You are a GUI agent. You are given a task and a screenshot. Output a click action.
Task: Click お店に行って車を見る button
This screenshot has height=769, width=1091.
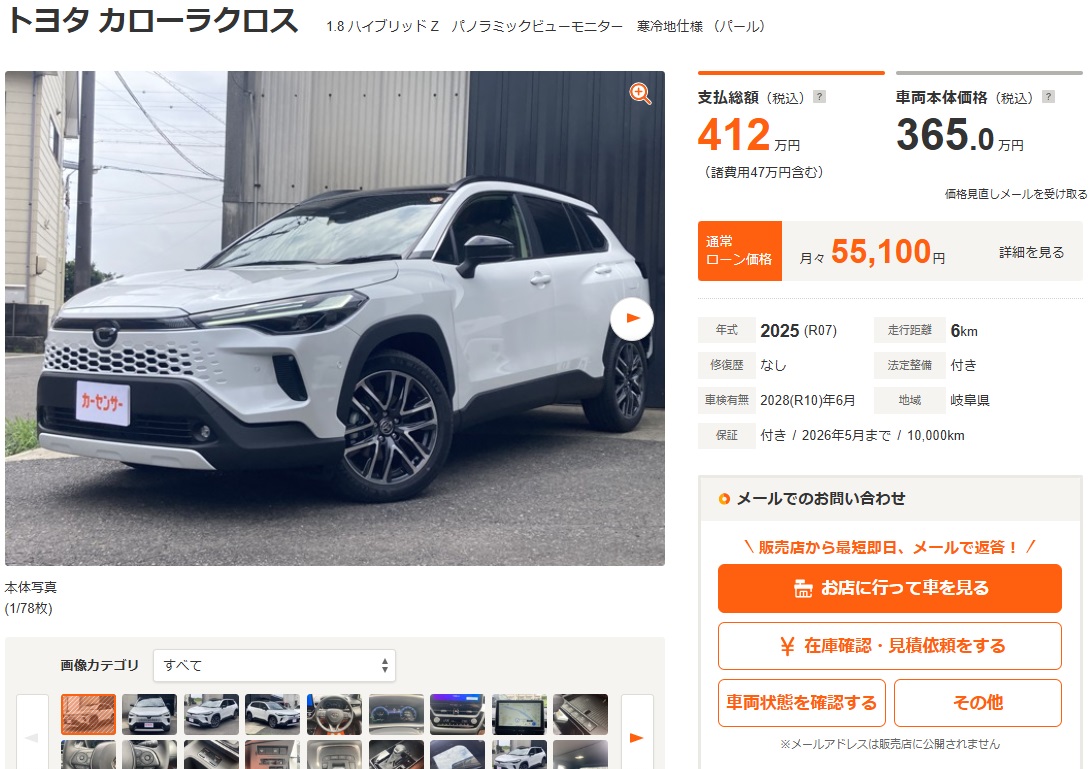[x=890, y=588]
